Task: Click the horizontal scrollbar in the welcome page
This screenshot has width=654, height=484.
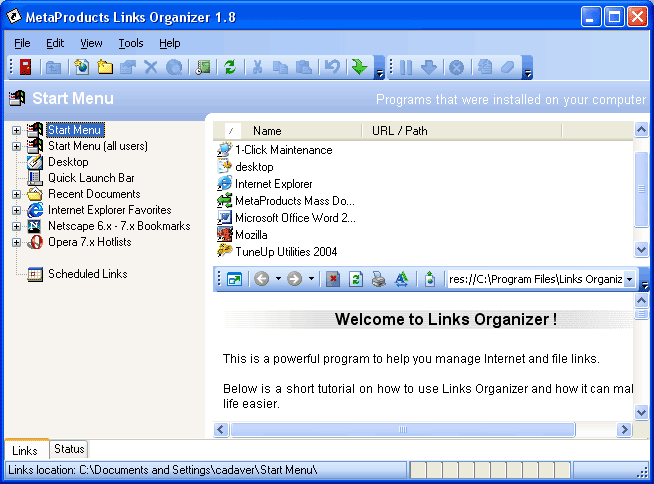Action: pyautogui.click(x=403, y=429)
